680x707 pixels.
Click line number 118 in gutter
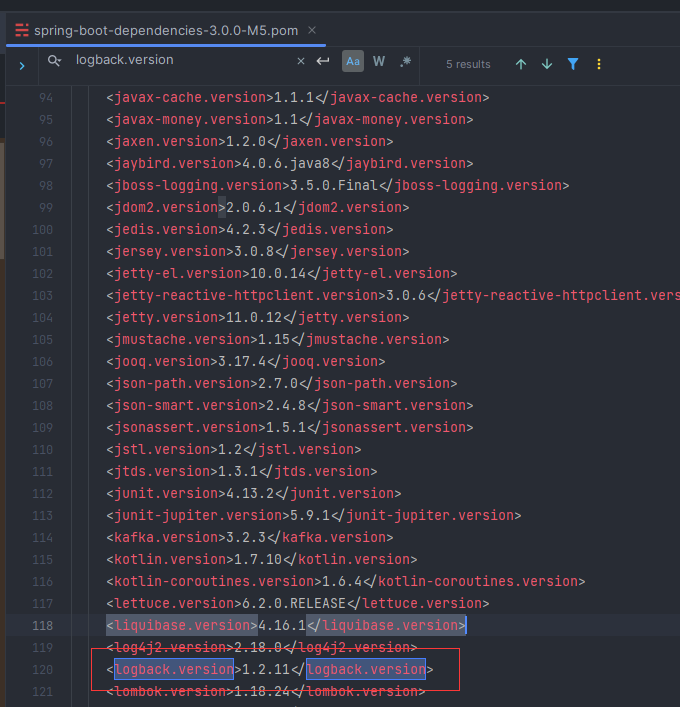pos(42,626)
